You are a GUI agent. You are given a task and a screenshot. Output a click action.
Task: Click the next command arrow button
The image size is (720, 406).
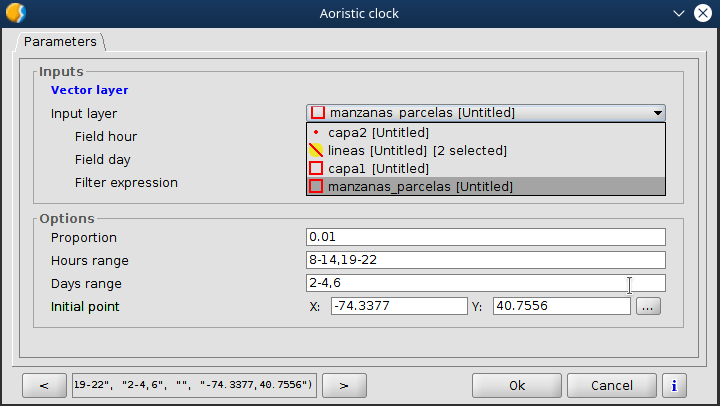pos(343,385)
